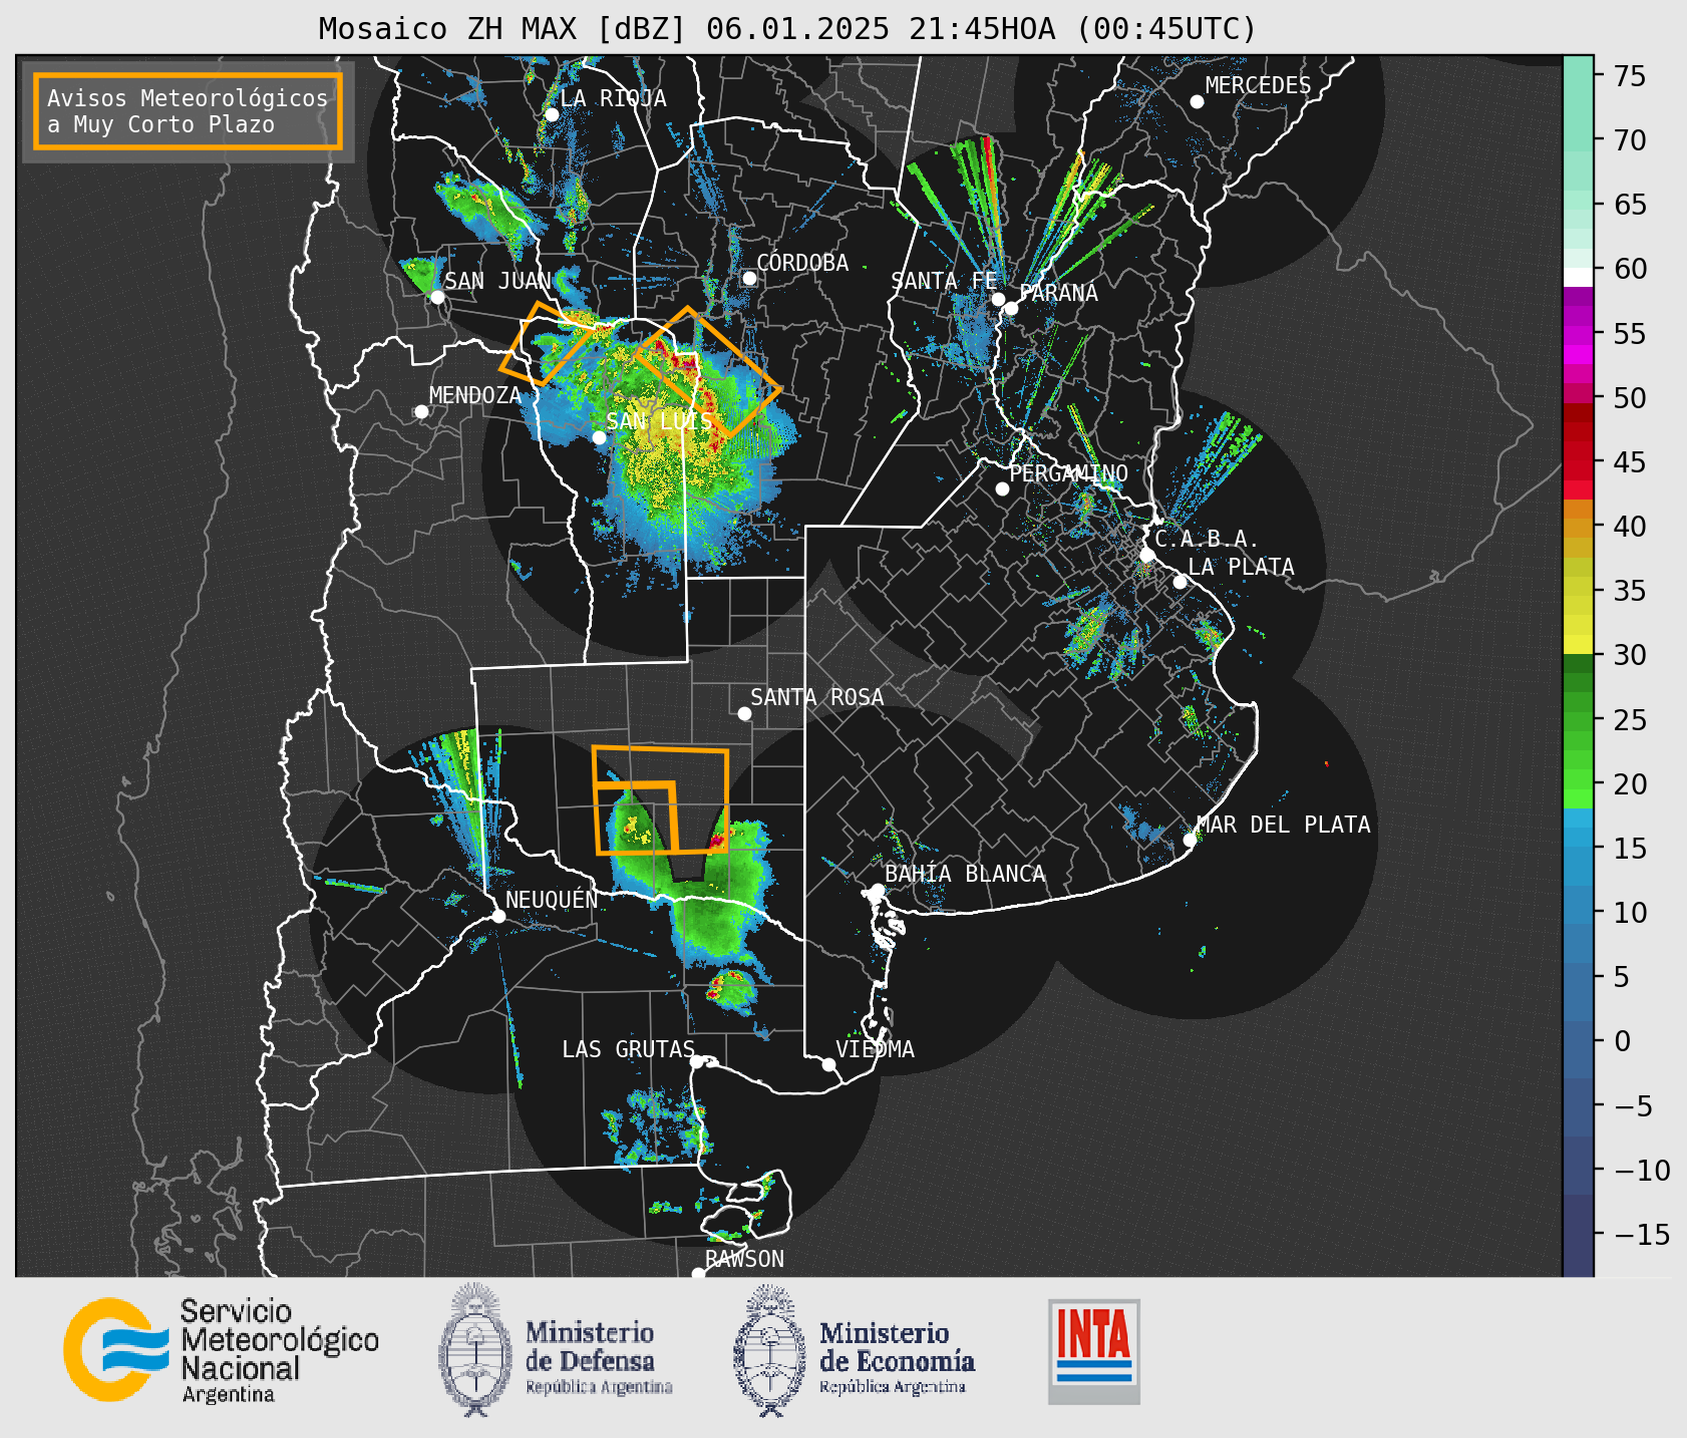1687x1438 pixels.
Task: Select the SANTA FE city marker
Action: pos(998,299)
